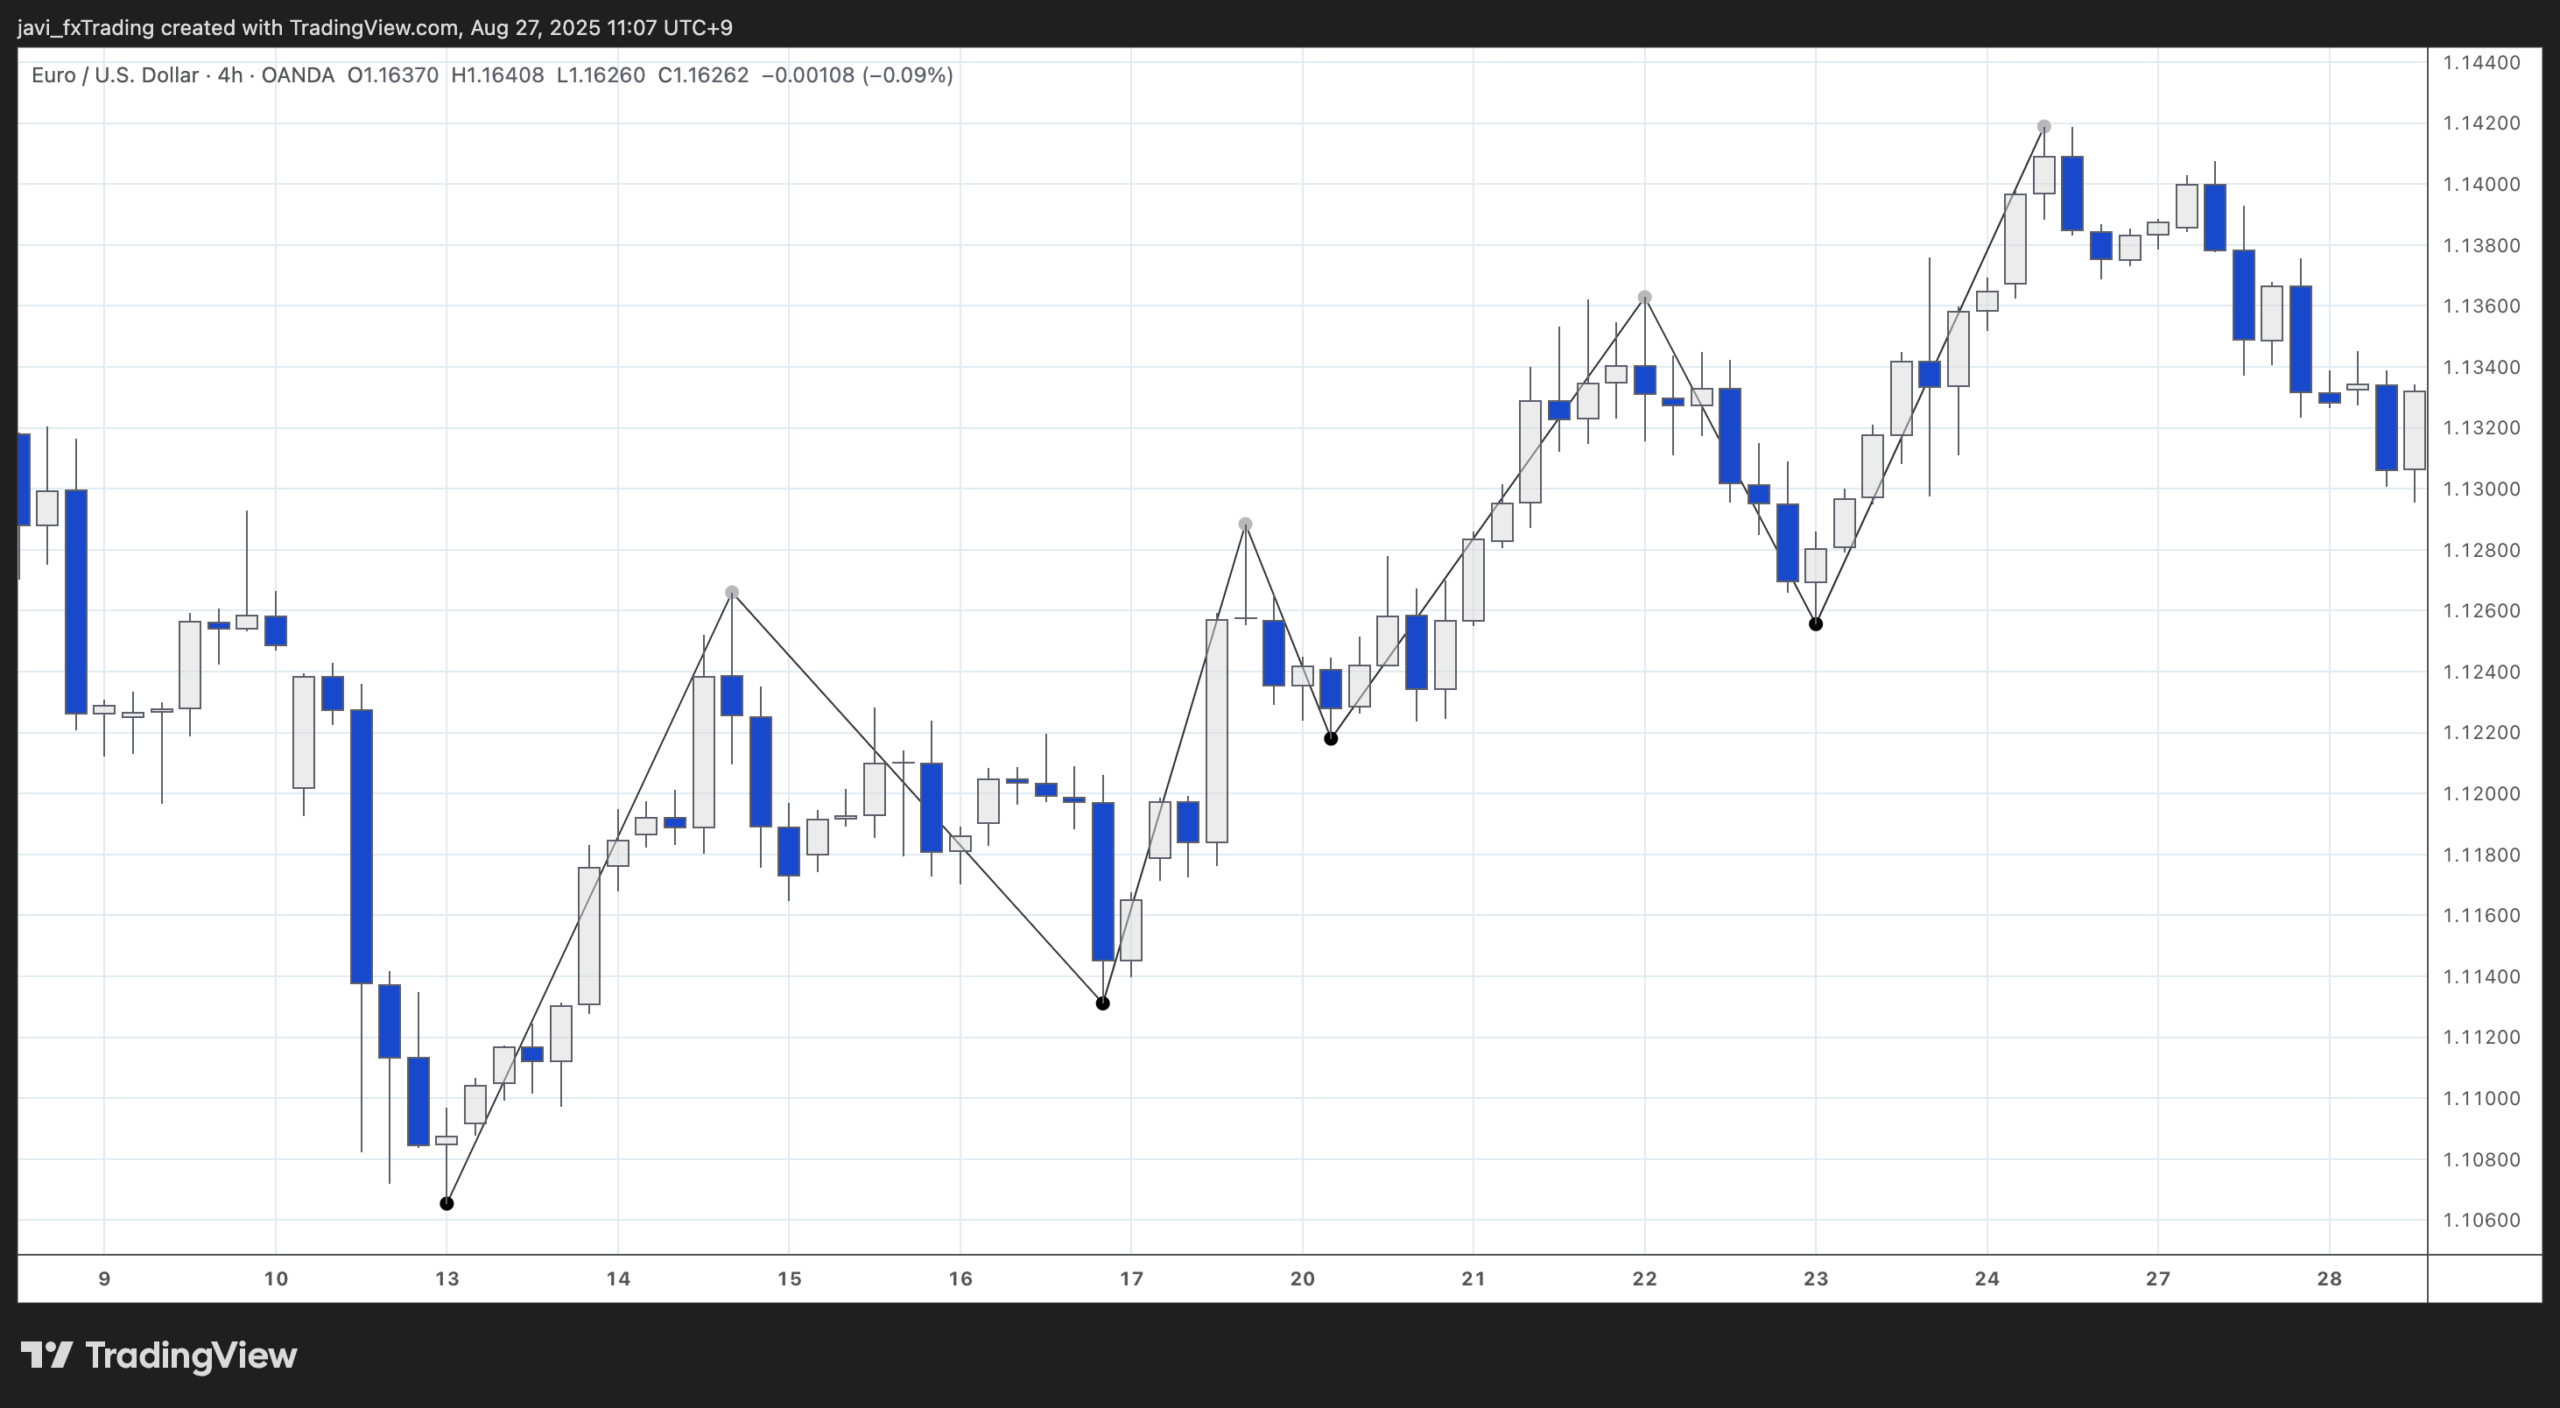Open the '4h' timeframe selector in legend
Image resolution: width=2560 pixels, height=1408 pixels.
coord(228,74)
